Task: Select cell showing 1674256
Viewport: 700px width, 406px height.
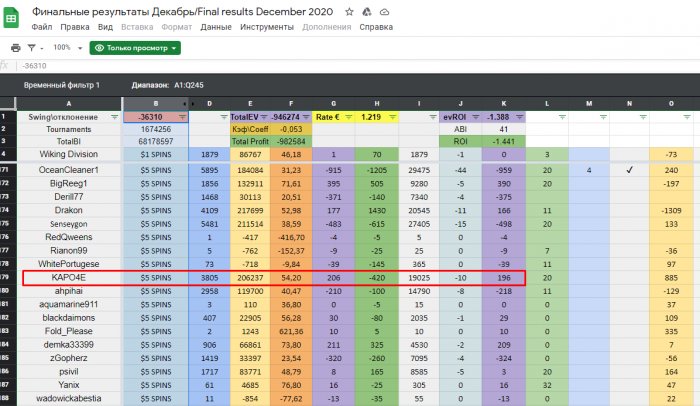Action: tap(156, 129)
